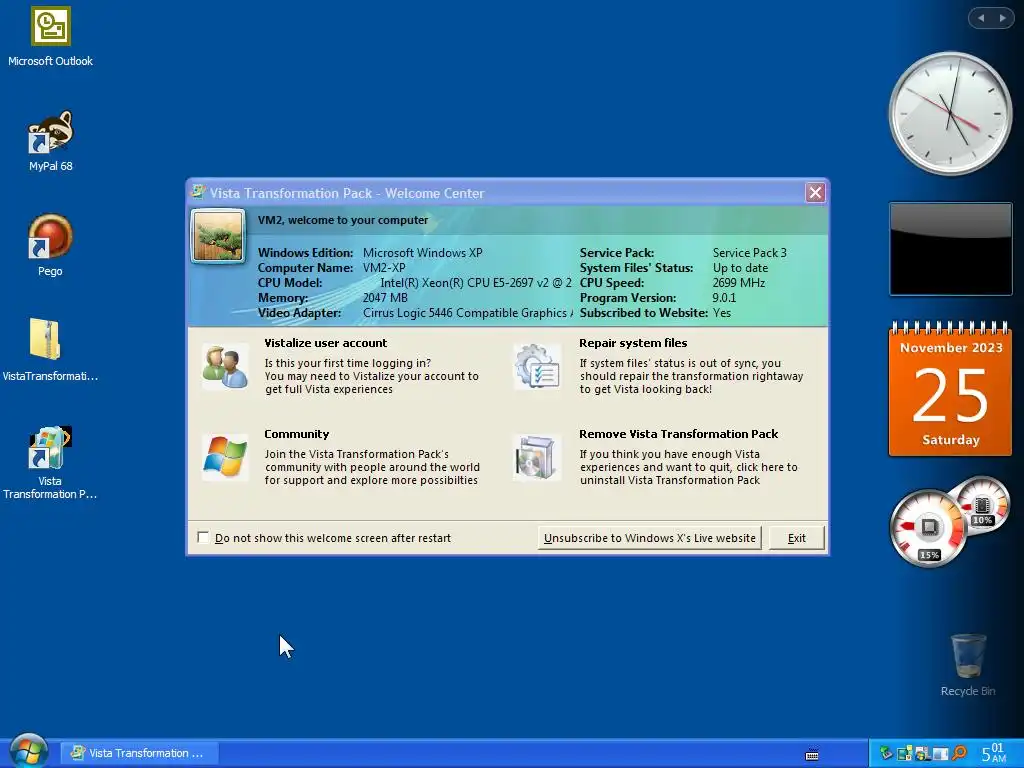Viewport: 1024px width, 768px height.
Task: Open the Start orb menu
Action: [28, 751]
